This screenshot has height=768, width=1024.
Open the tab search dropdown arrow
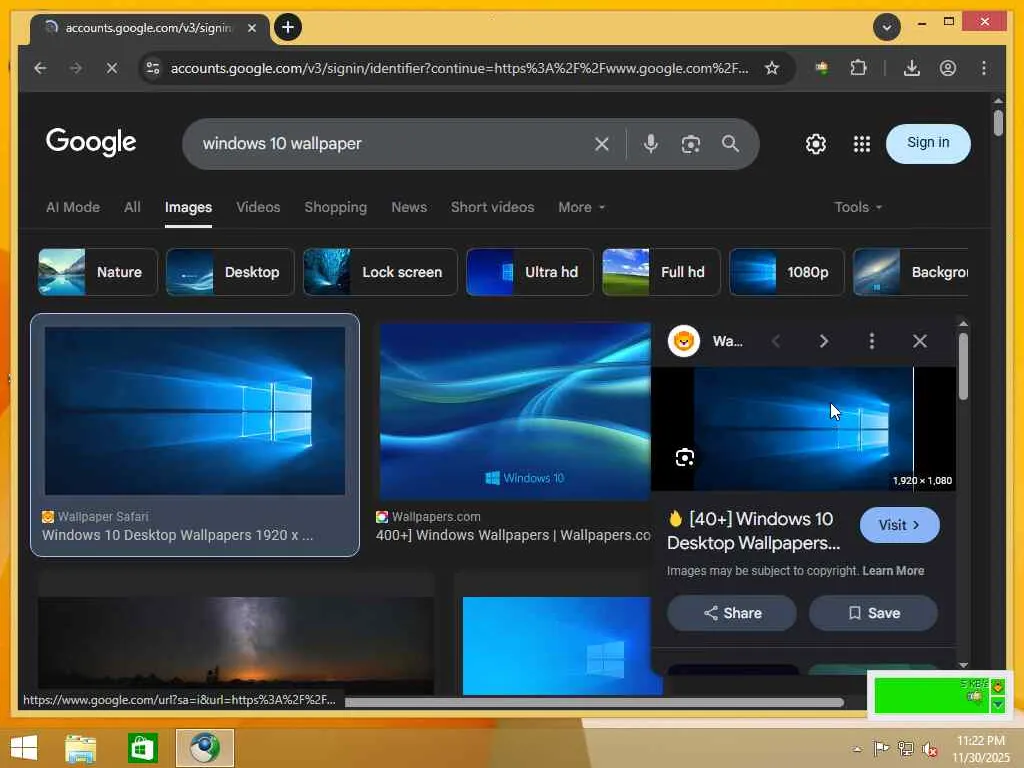coord(887,27)
